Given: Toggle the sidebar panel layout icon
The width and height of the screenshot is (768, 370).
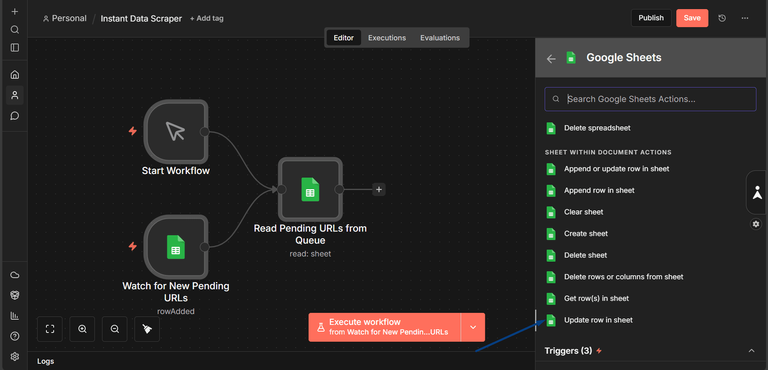Looking at the screenshot, I should point(15,48).
